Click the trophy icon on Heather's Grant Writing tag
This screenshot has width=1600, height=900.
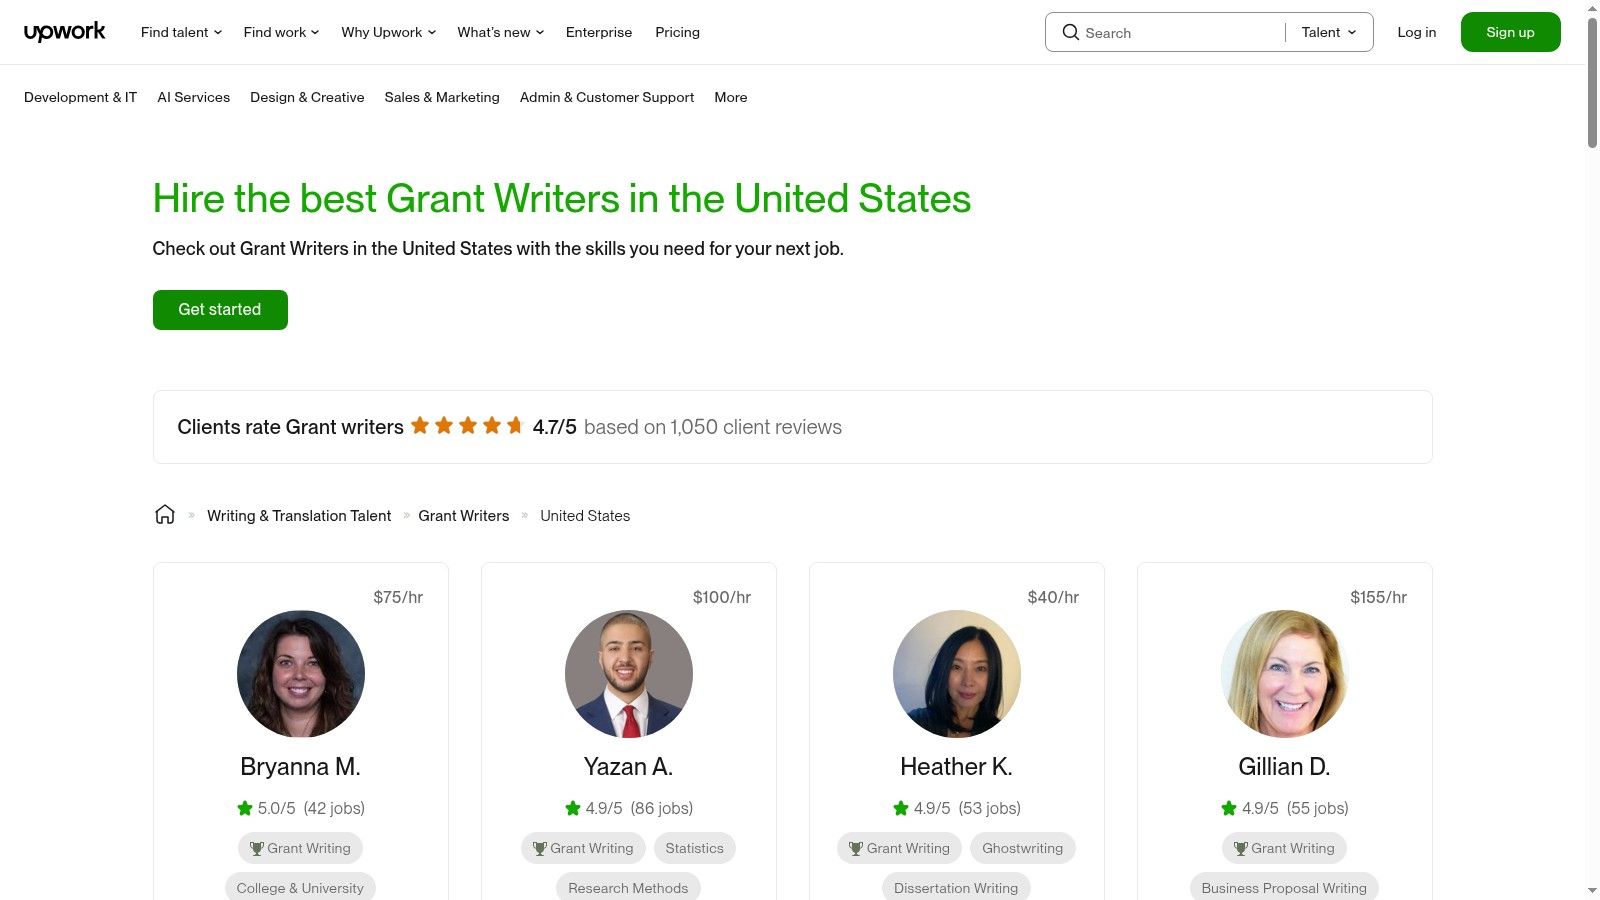[856, 848]
